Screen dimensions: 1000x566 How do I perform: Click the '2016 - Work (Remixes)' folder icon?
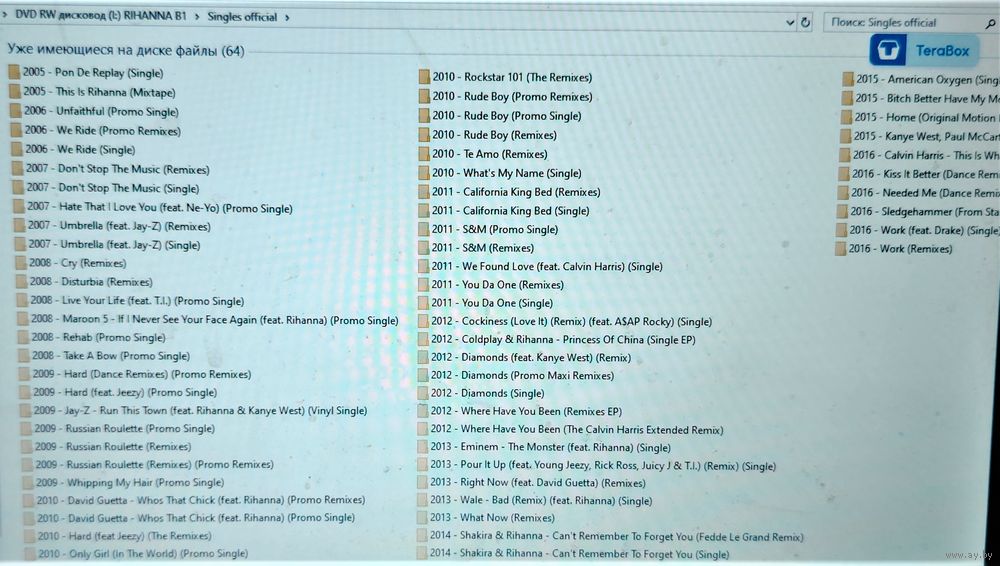tap(841, 249)
